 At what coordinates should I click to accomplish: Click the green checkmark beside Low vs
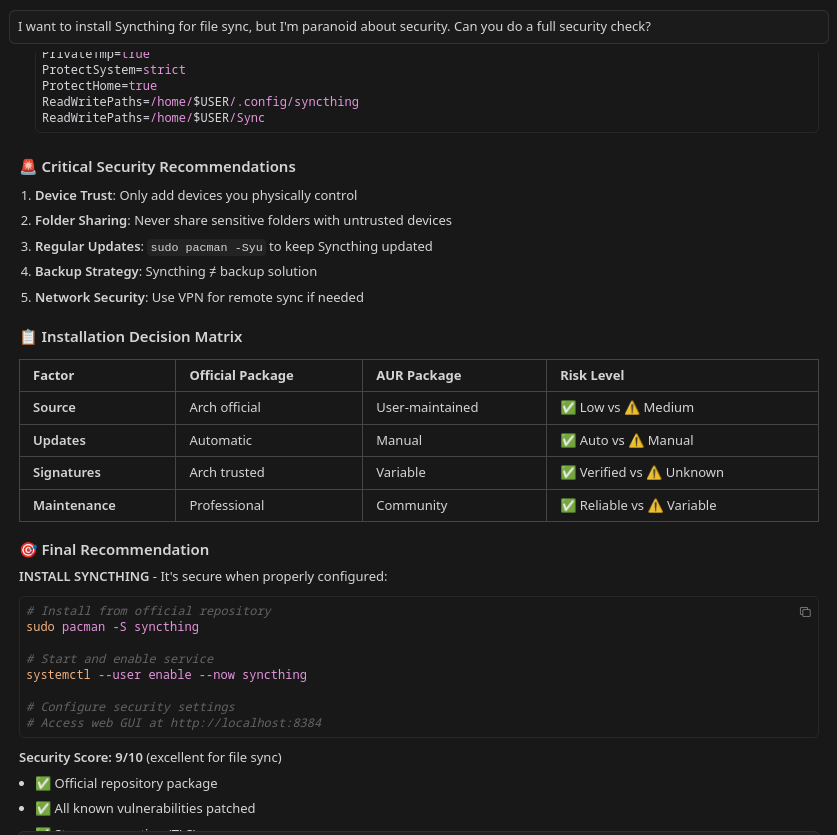click(568, 407)
